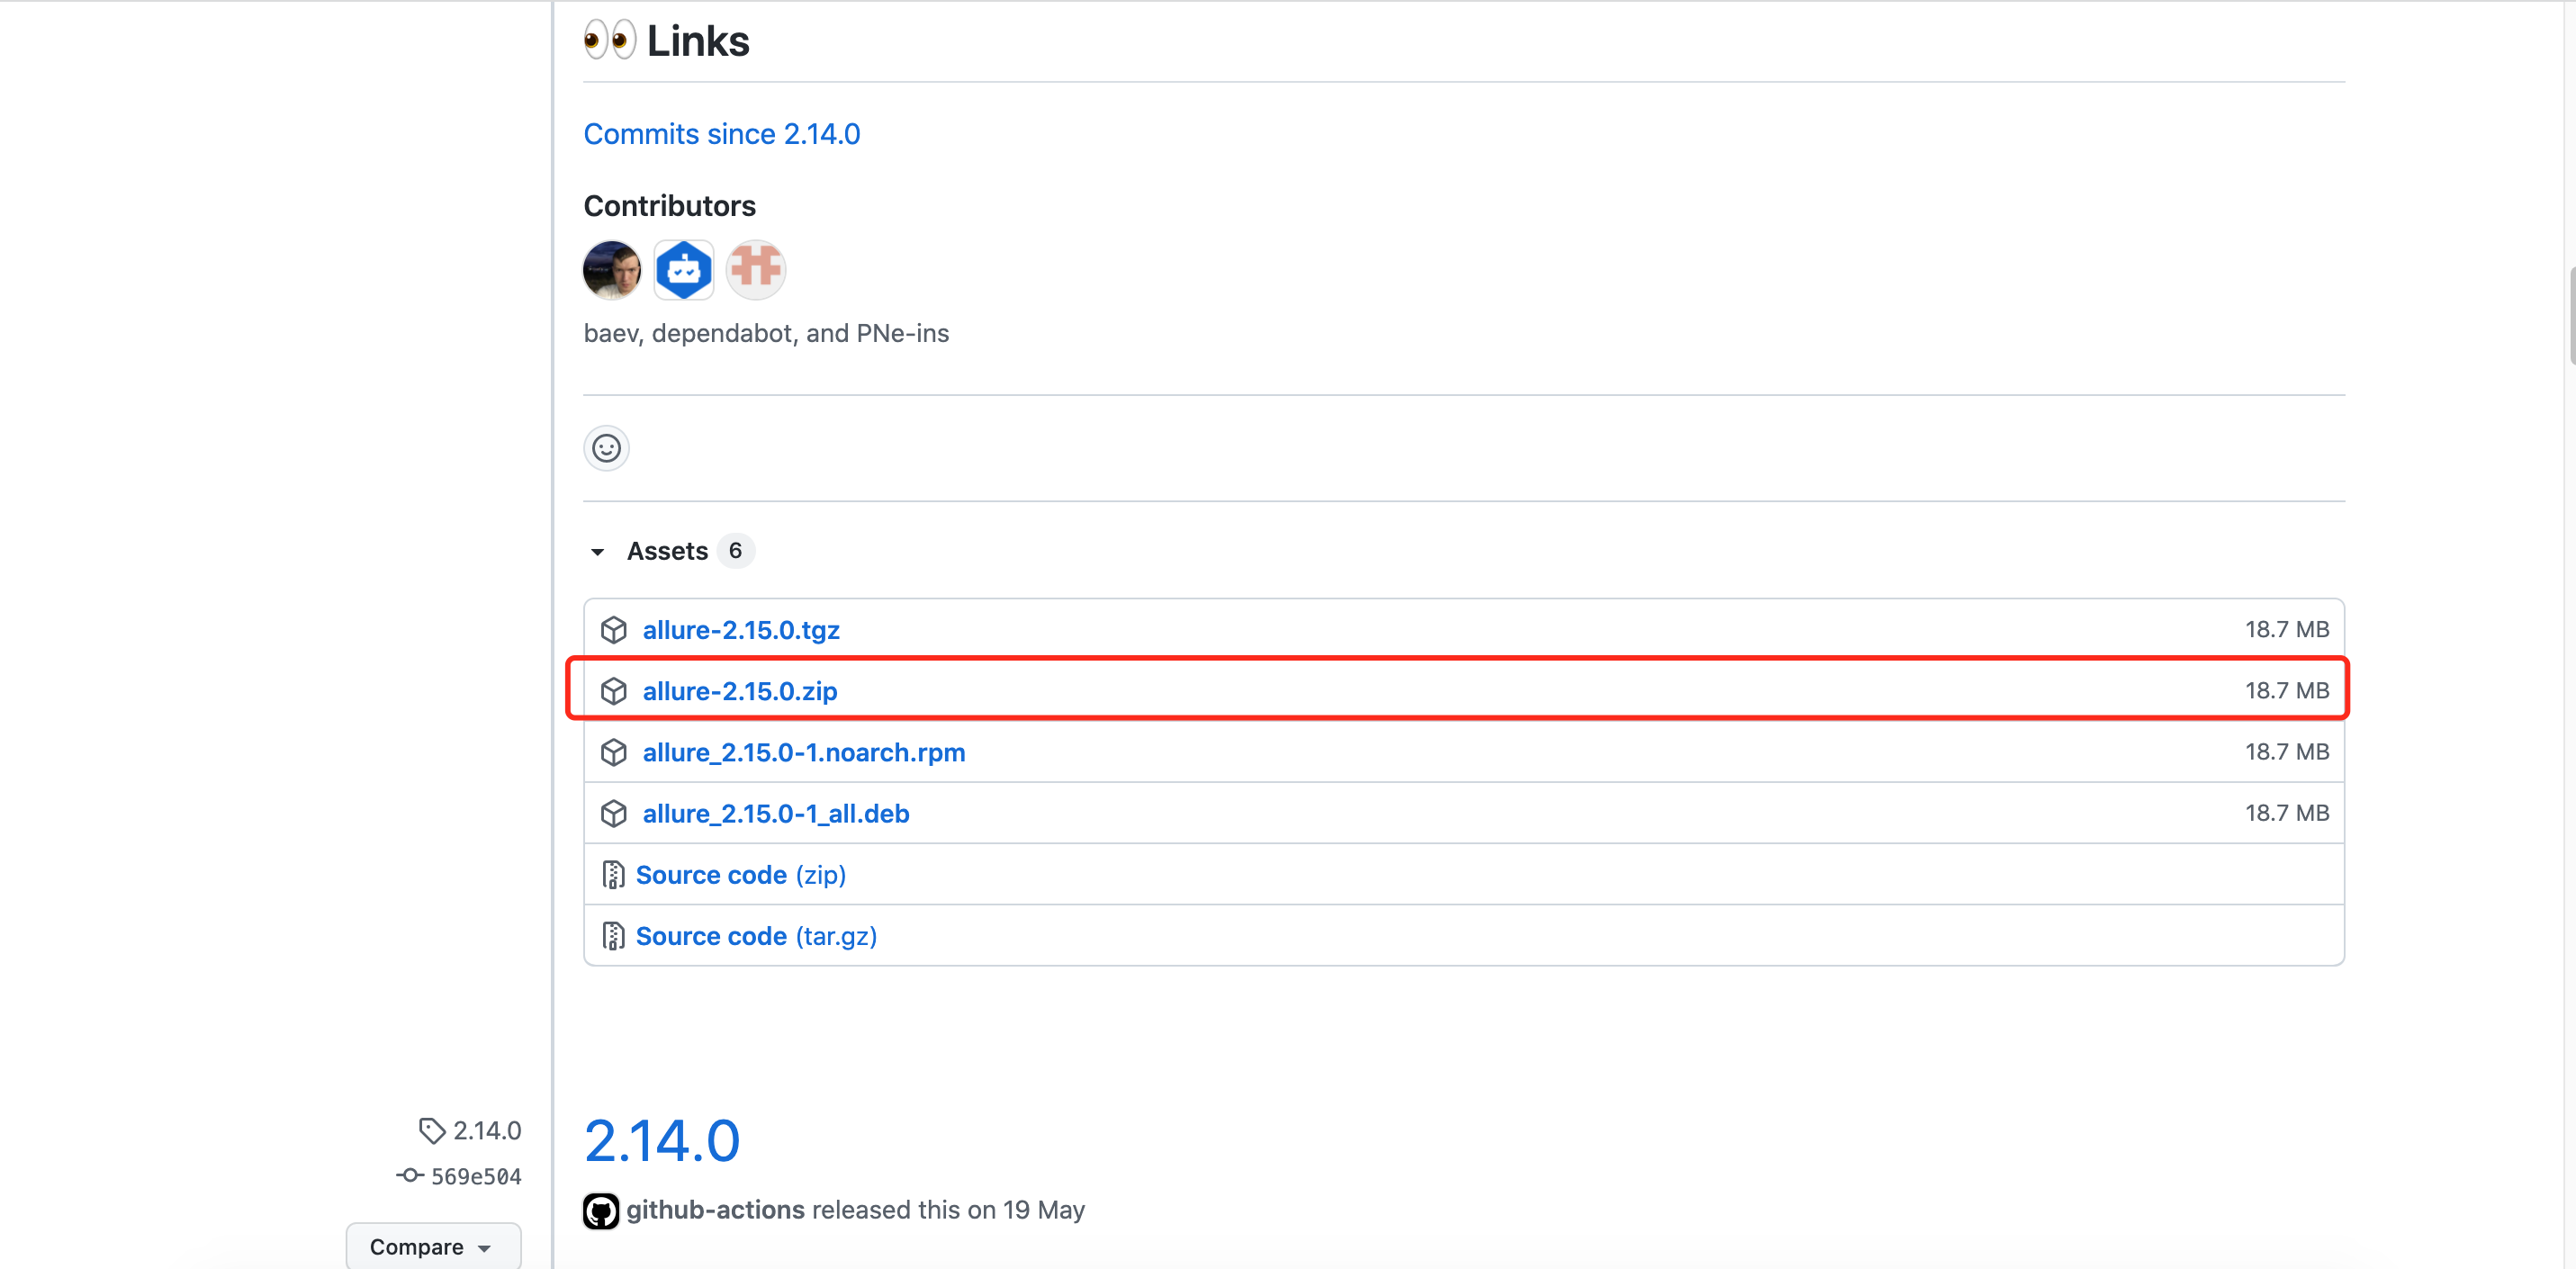The width and height of the screenshot is (2576, 1269).
Task: Open the 2.14.0 release title
Action: [x=662, y=1141]
